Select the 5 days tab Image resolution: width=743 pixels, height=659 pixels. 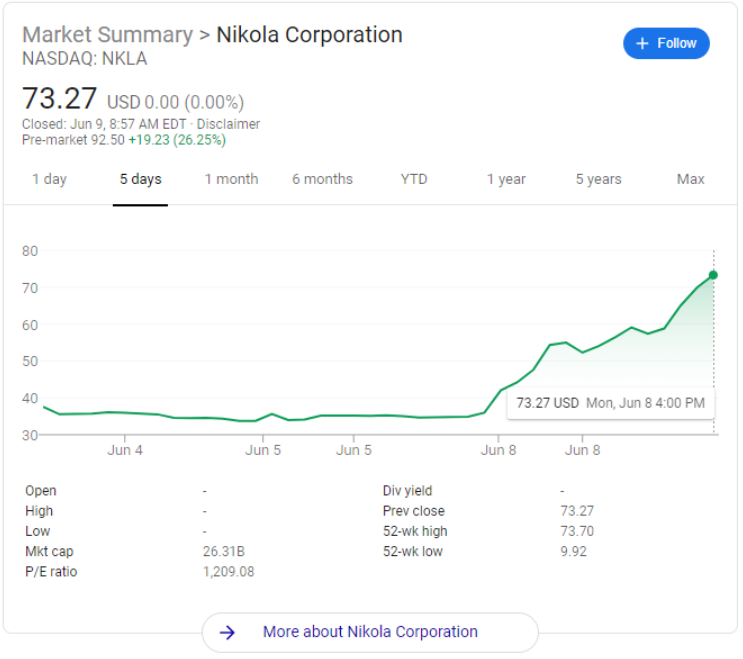(140, 179)
